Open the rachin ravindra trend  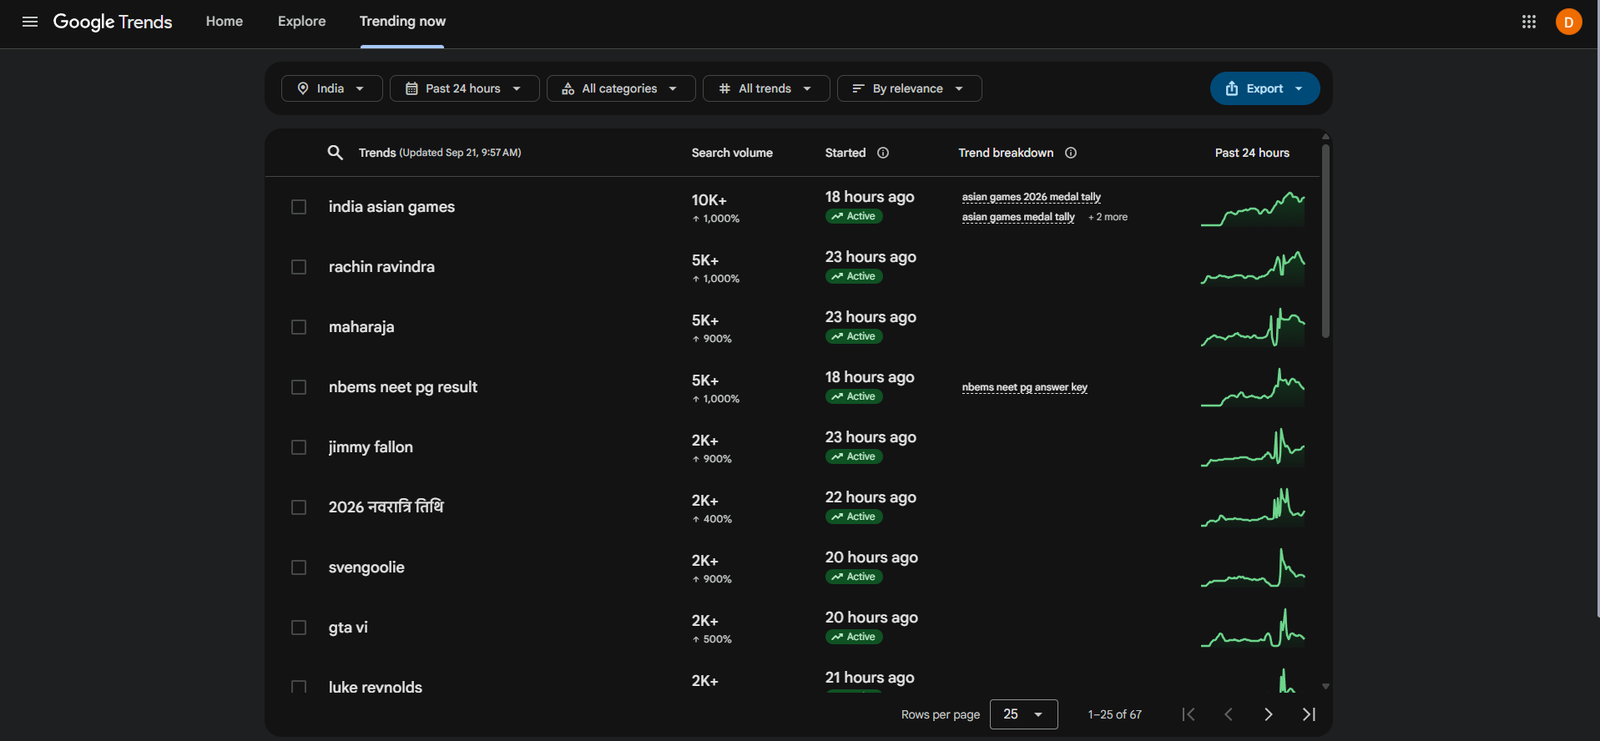[382, 267]
